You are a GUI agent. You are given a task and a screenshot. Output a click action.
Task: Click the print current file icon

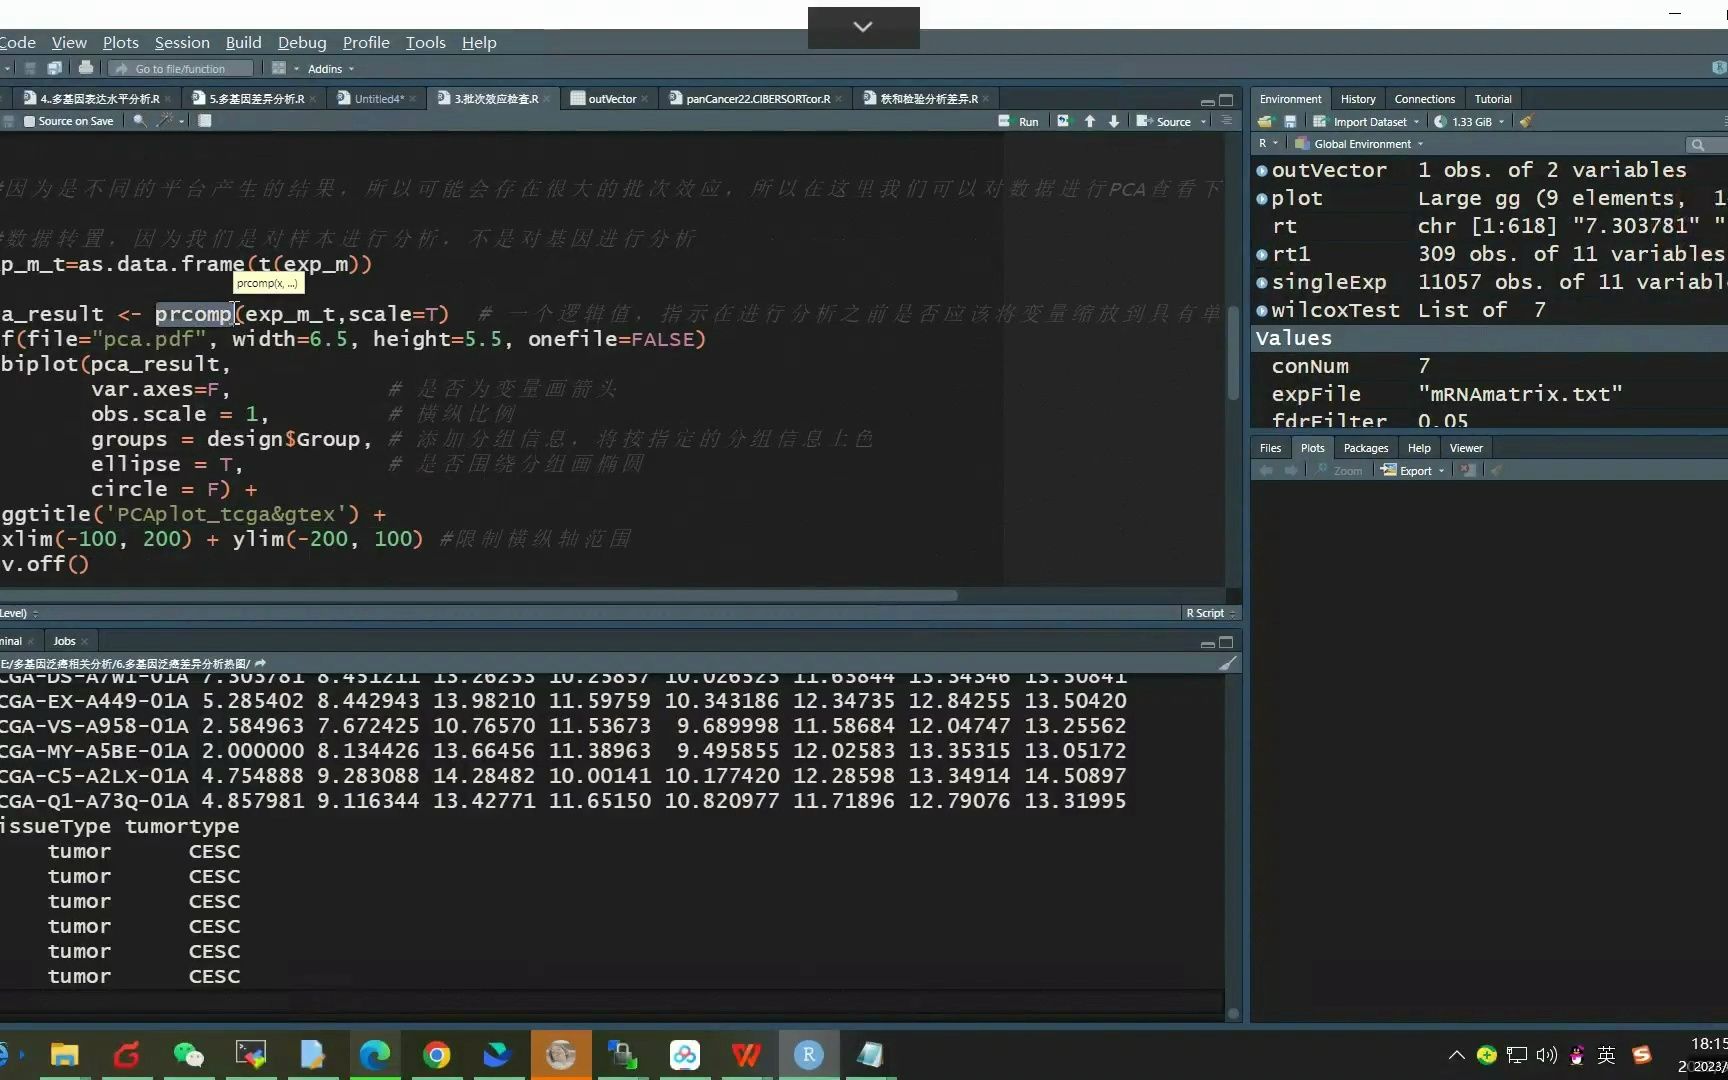pyautogui.click(x=86, y=68)
